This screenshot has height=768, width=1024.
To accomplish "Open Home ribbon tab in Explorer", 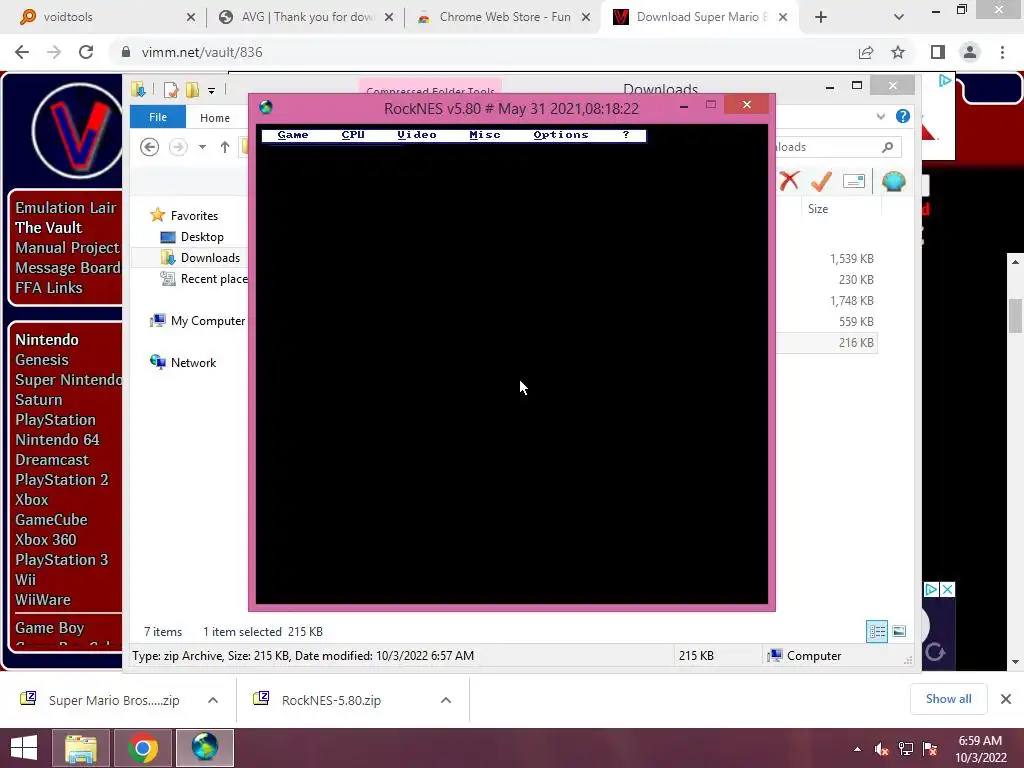I will 215,118.
